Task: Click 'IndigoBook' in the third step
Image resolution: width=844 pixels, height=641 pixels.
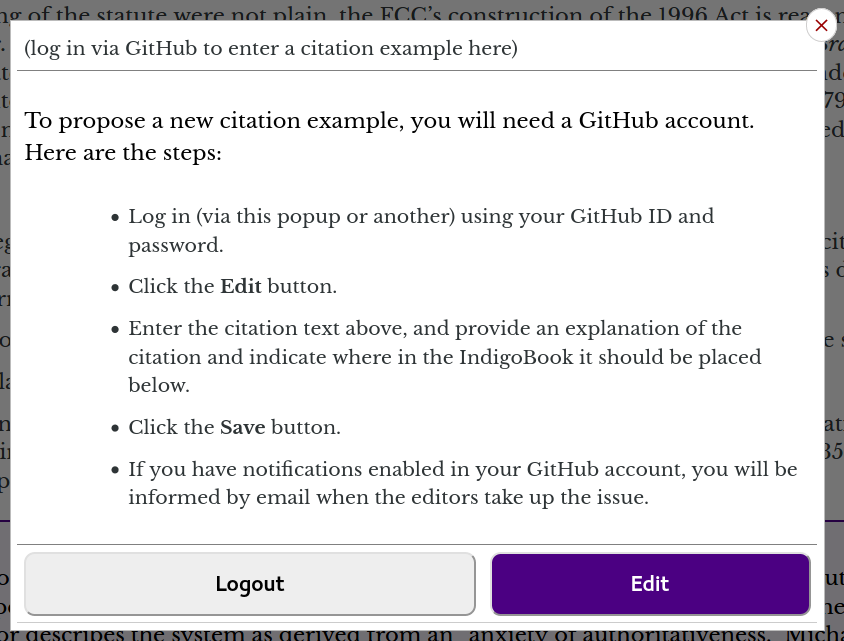Action: pyautogui.click(x=516, y=357)
